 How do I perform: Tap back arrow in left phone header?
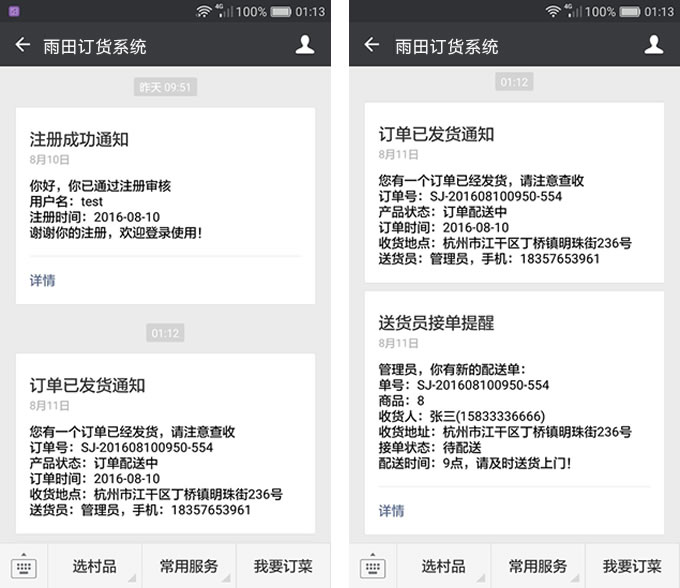[x=23, y=44]
